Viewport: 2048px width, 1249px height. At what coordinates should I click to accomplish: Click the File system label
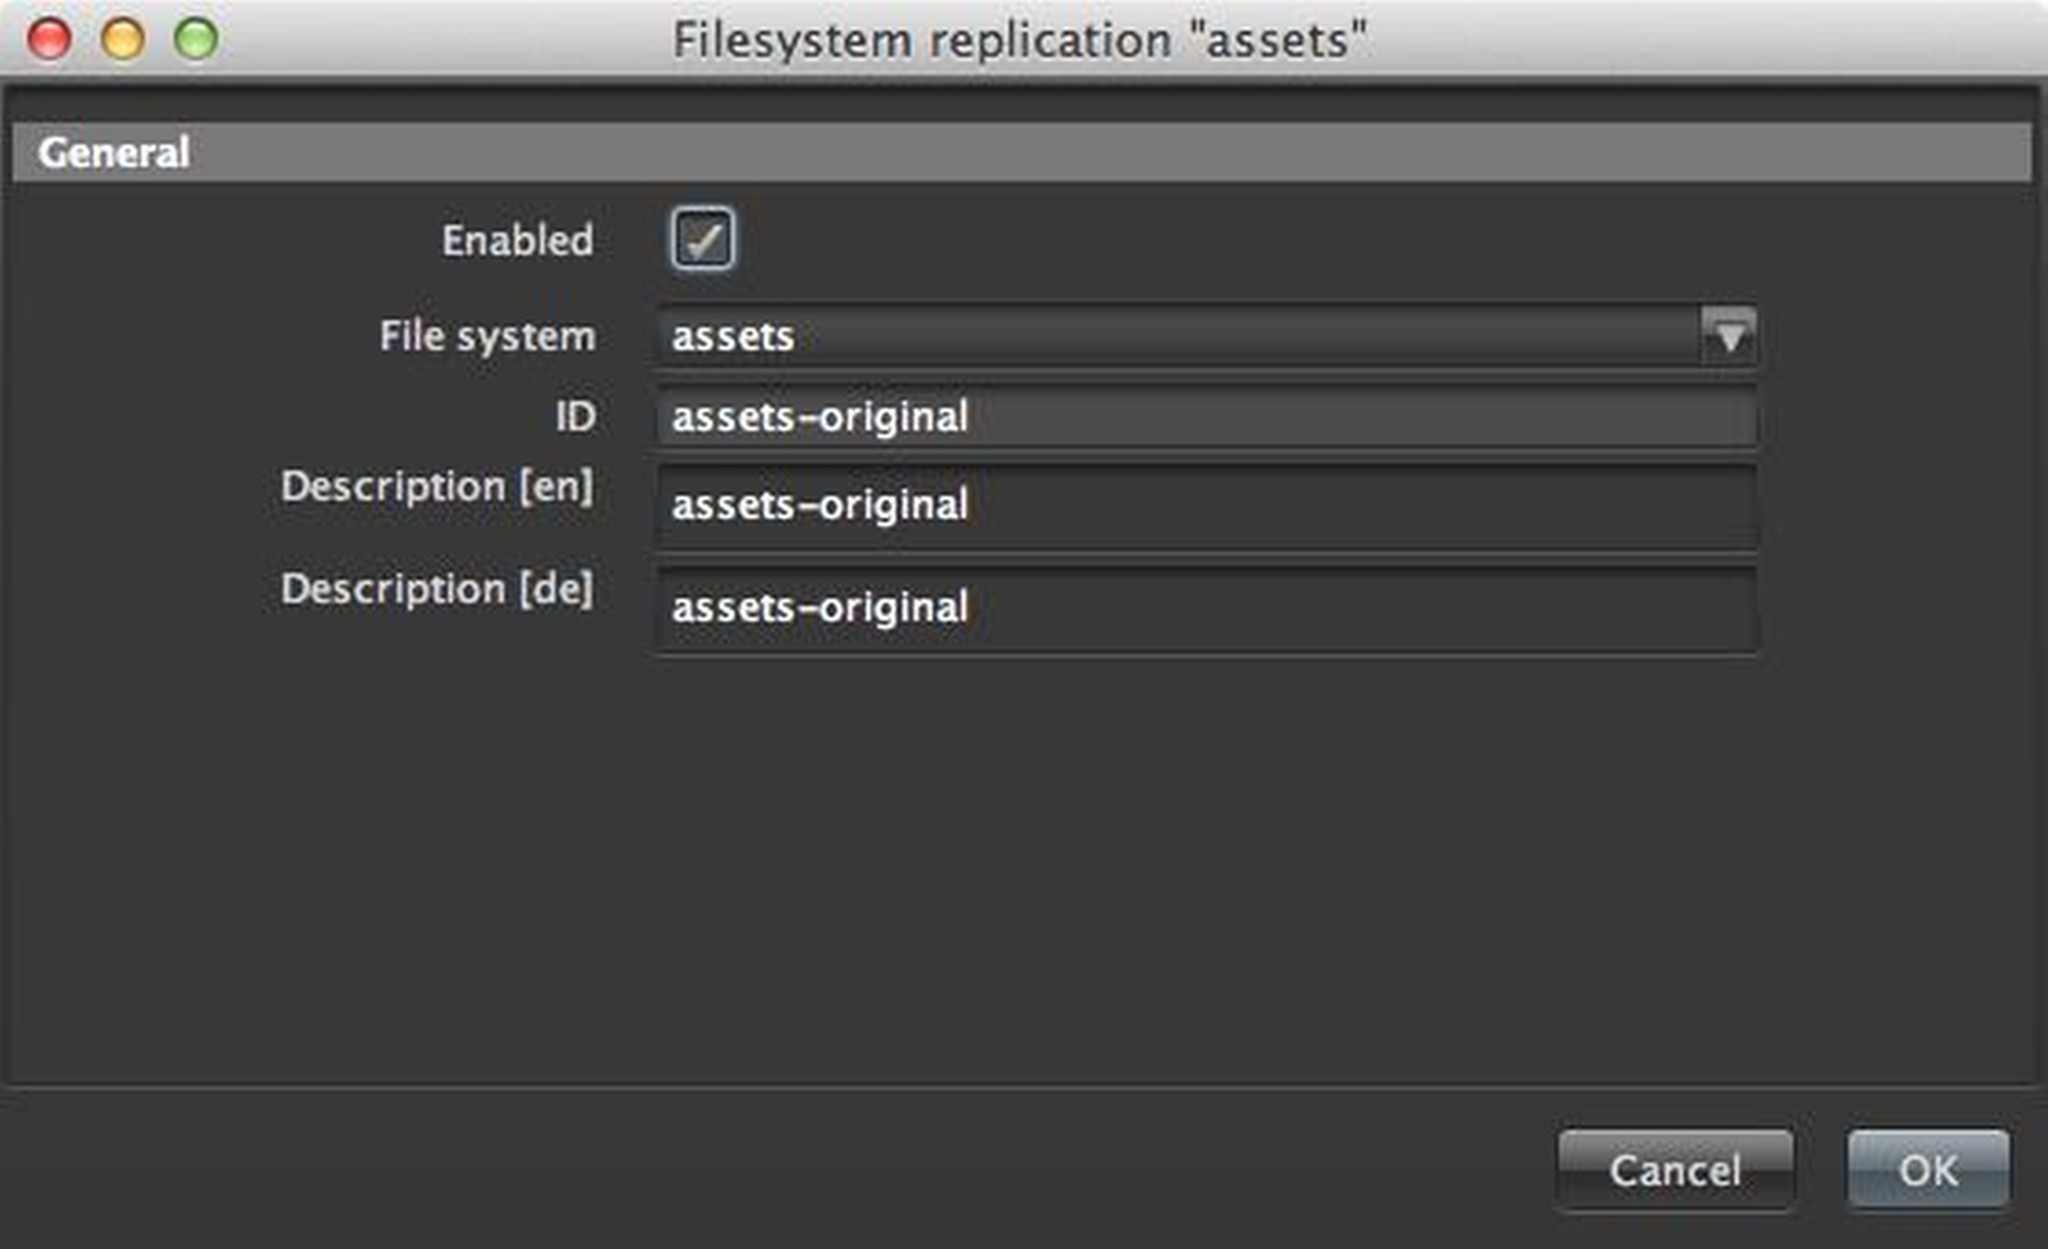(486, 336)
